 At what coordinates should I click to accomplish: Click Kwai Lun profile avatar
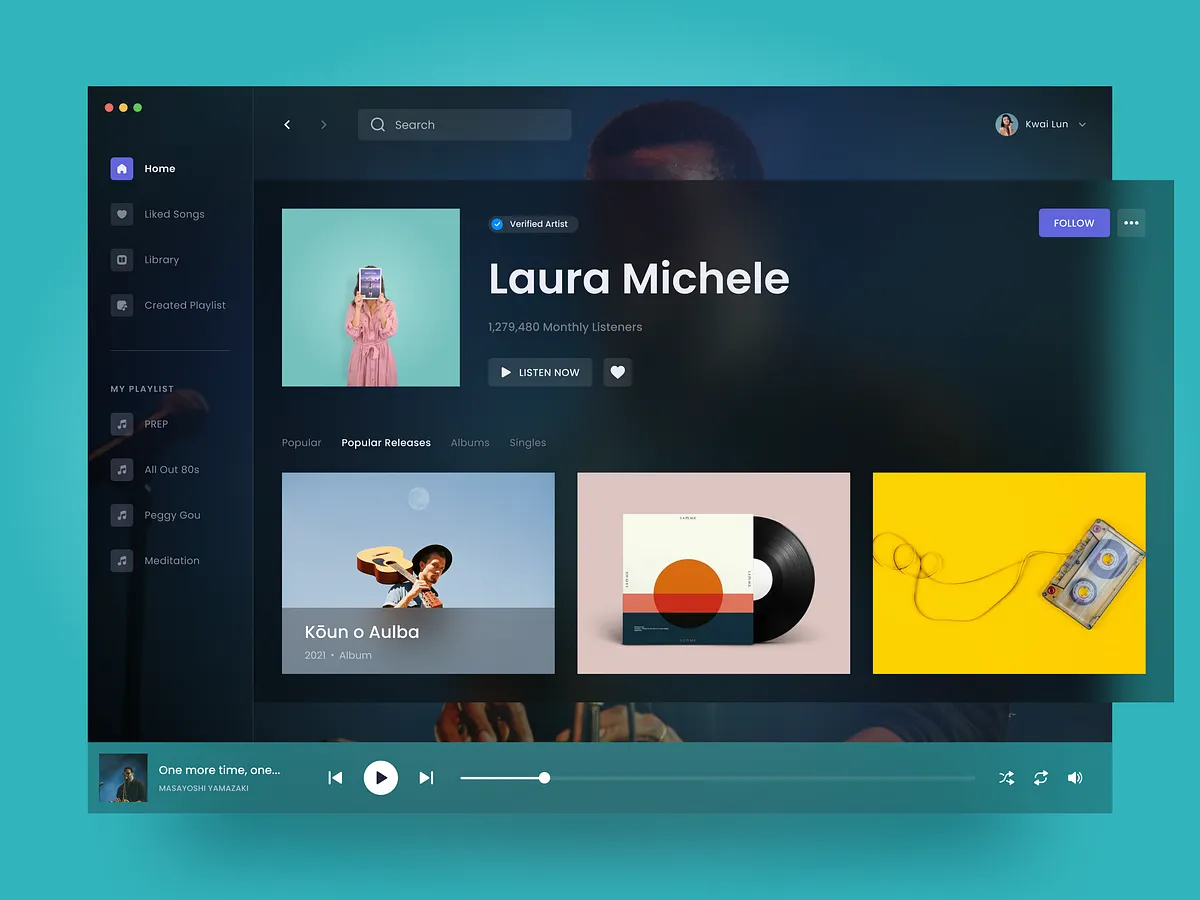(x=1007, y=125)
